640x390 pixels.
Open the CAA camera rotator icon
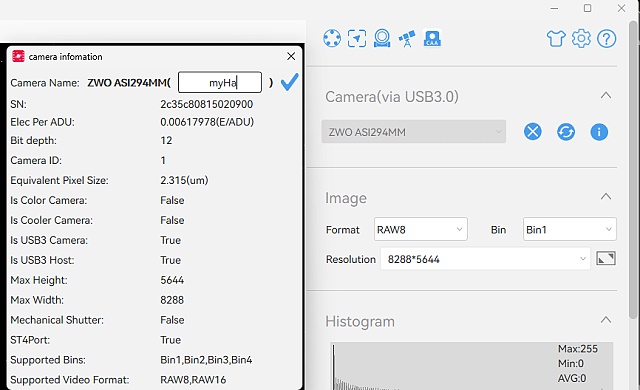pos(432,38)
